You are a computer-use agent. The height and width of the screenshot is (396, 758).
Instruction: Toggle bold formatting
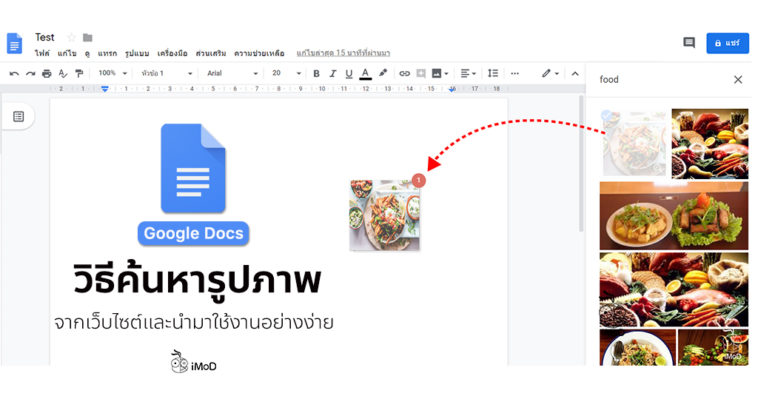pyautogui.click(x=316, y=73)
